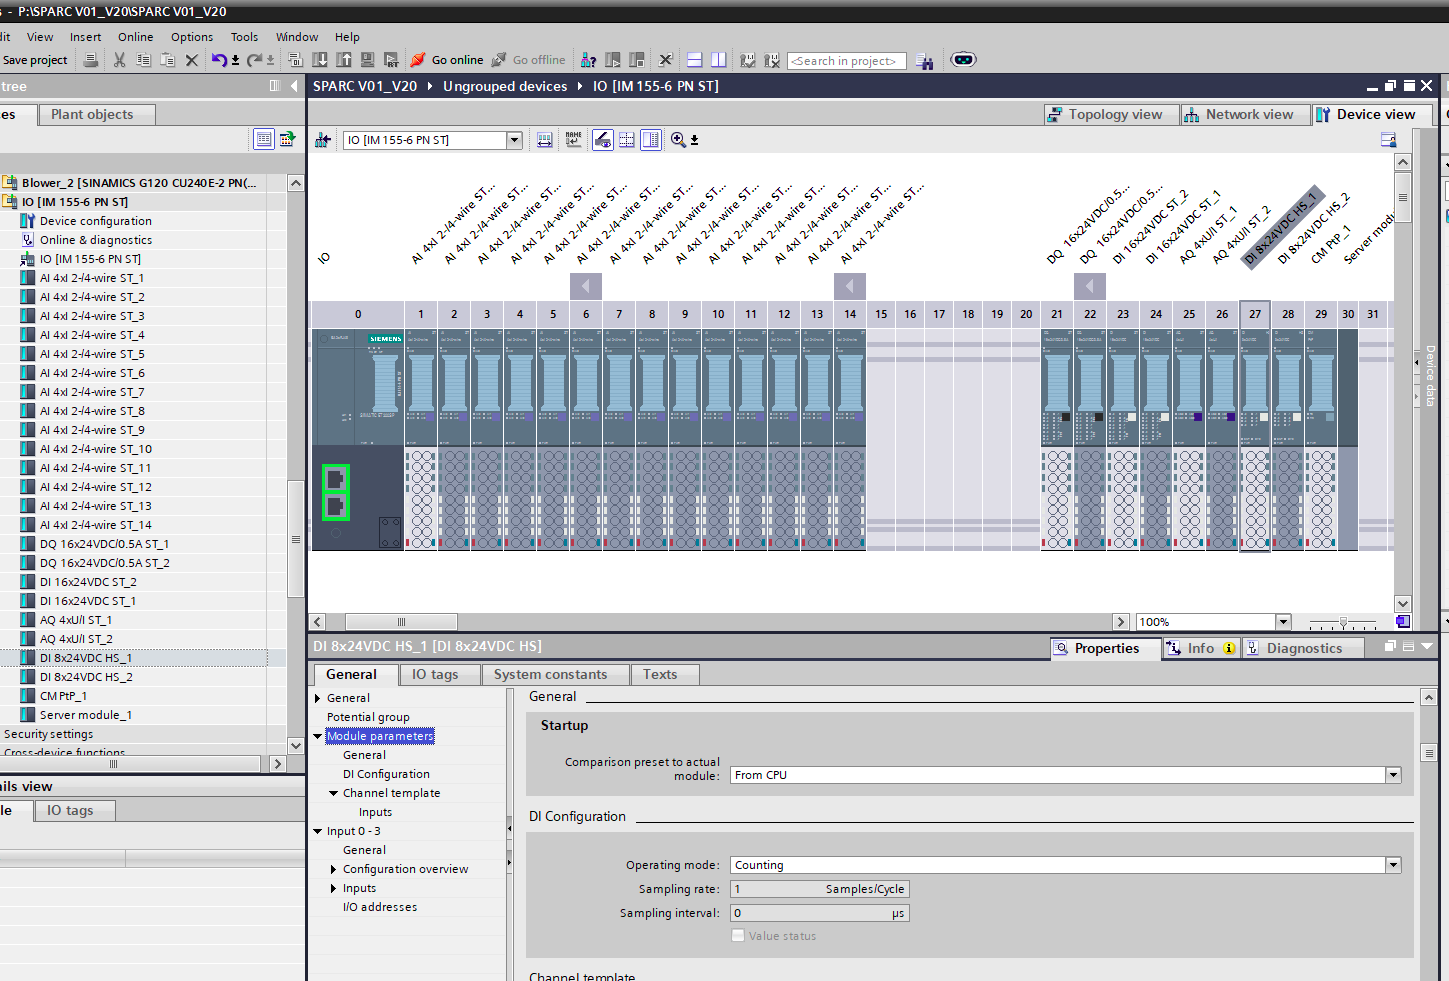Click the cut scissors icon
This screenshot has height=981, width=1449.
pyautogui.click(x=120, y=60)
